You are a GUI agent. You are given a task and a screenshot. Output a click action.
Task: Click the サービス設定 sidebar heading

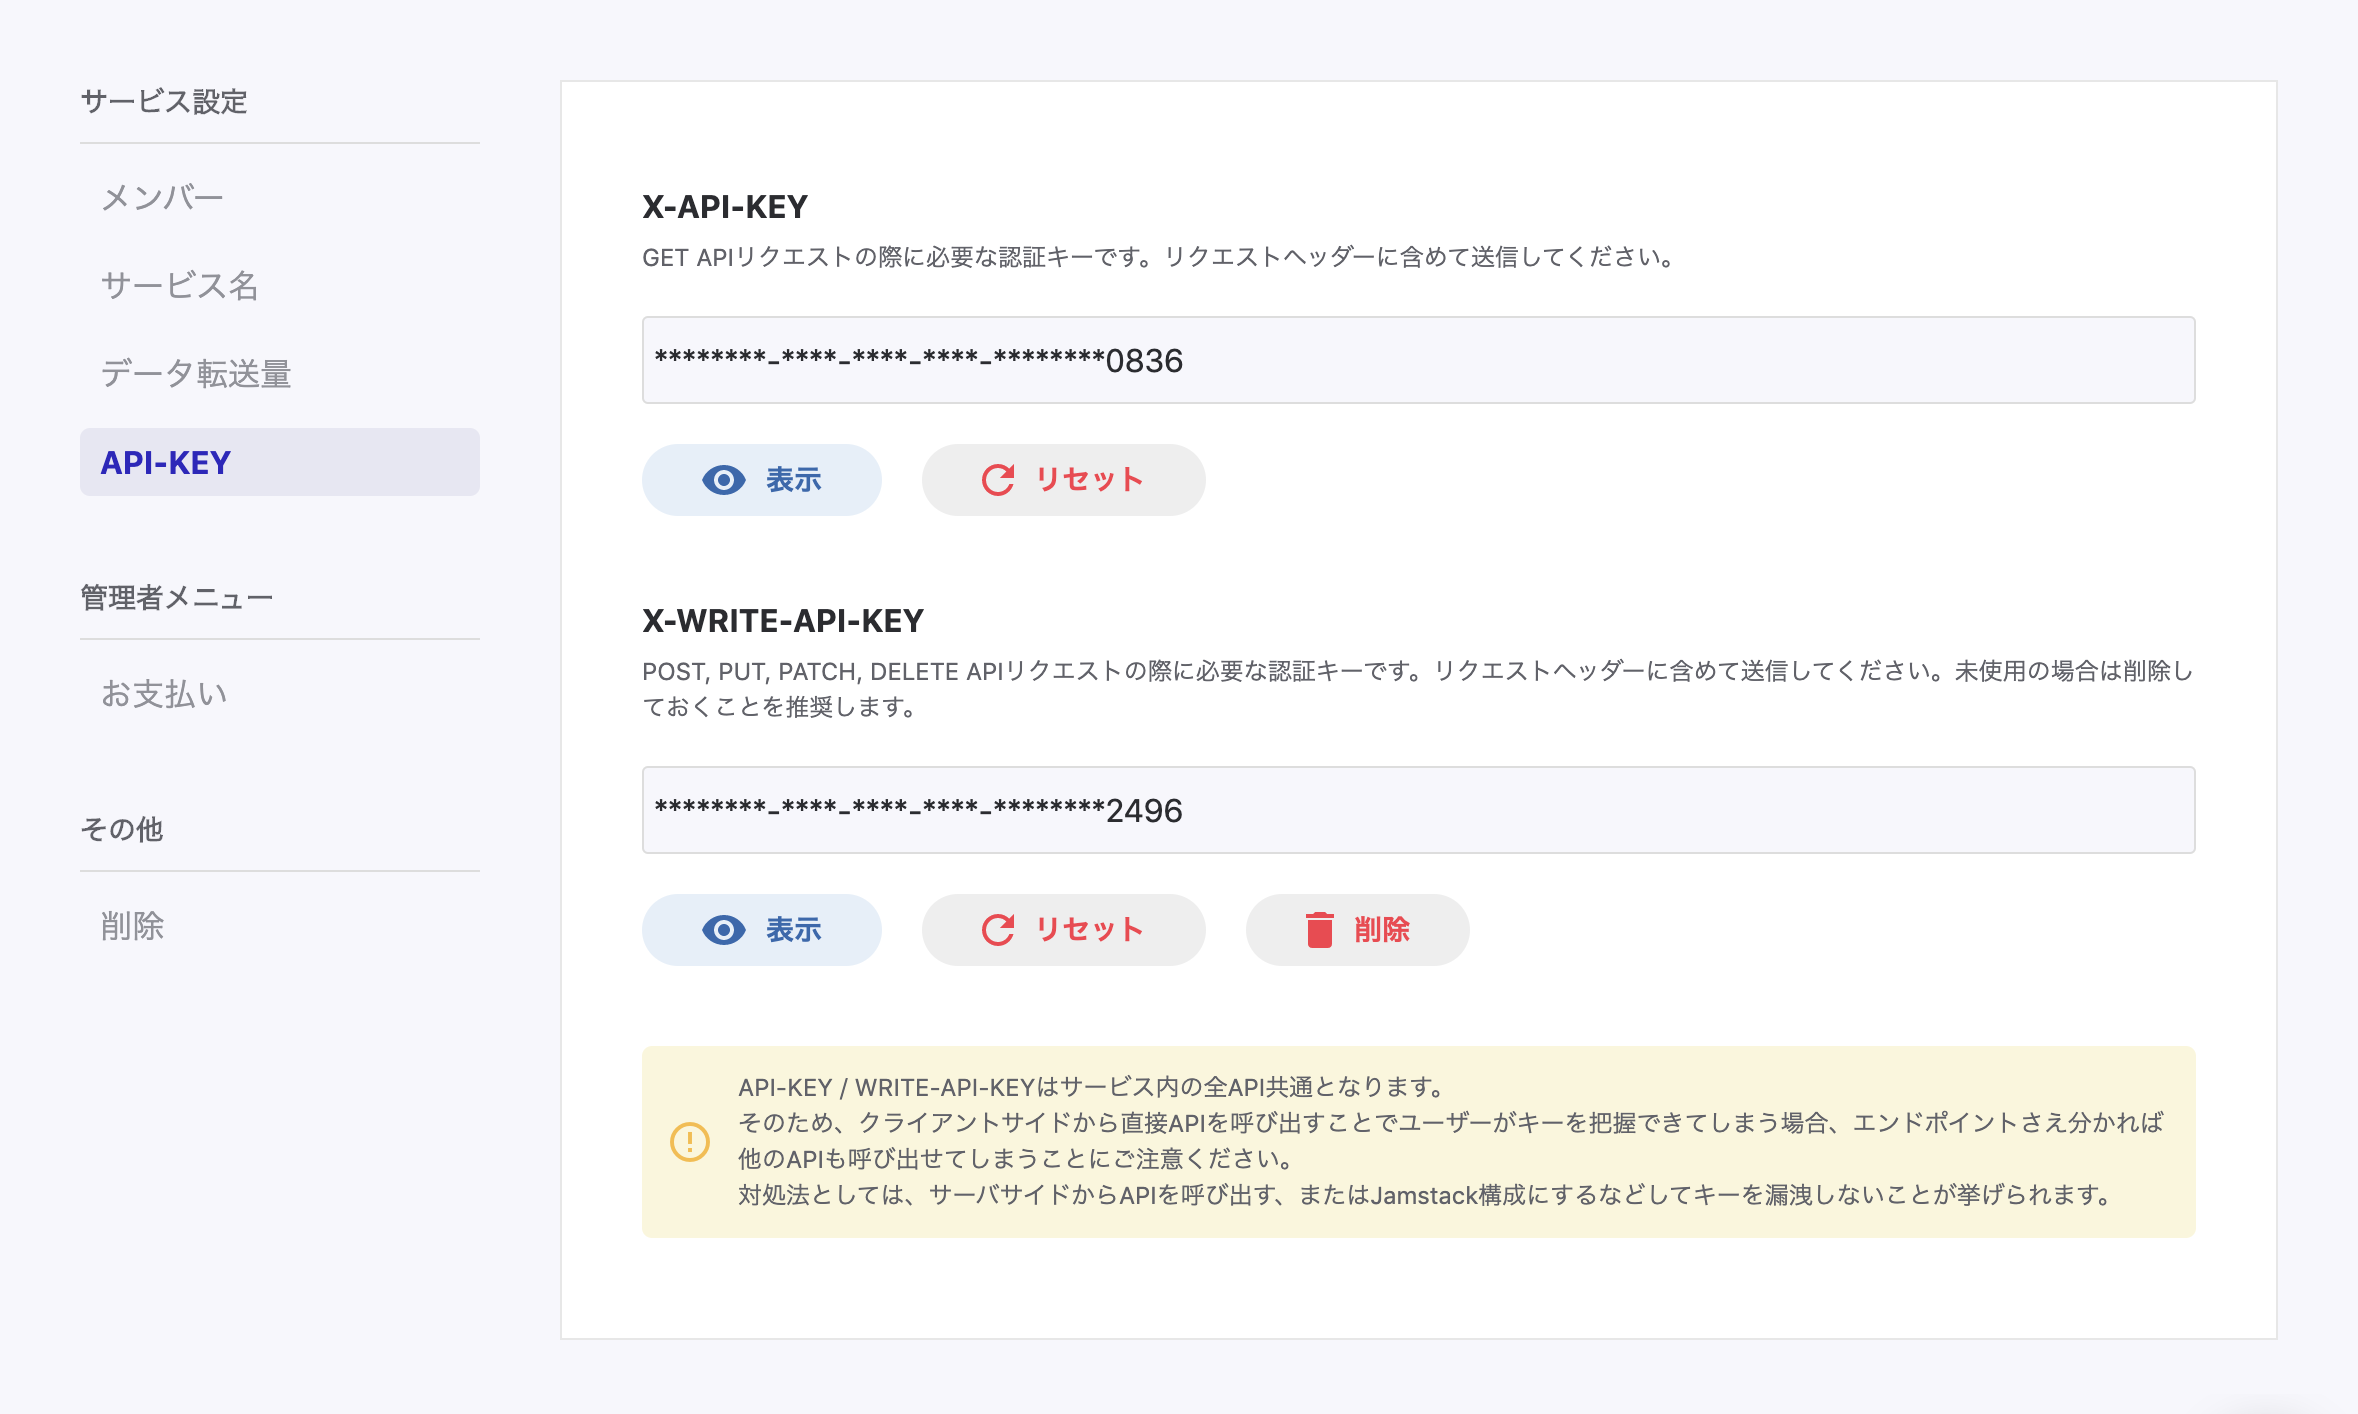pyautogui.click(x=164, y=102)
